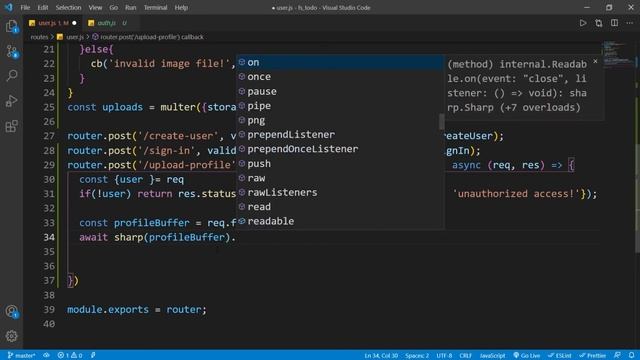Select the 'on' suggestion
Viewport: 640px width, 360px height.
[340, 62]
